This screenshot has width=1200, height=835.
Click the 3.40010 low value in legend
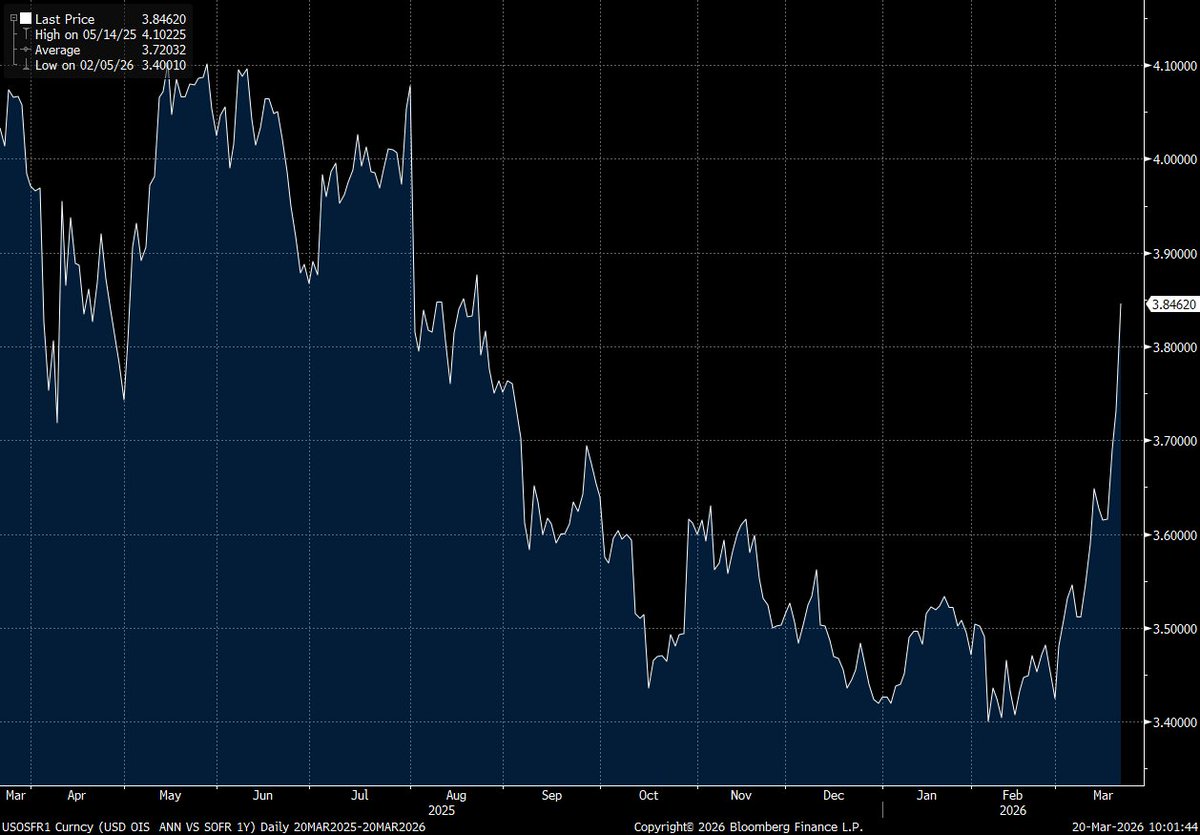point(164,64)
